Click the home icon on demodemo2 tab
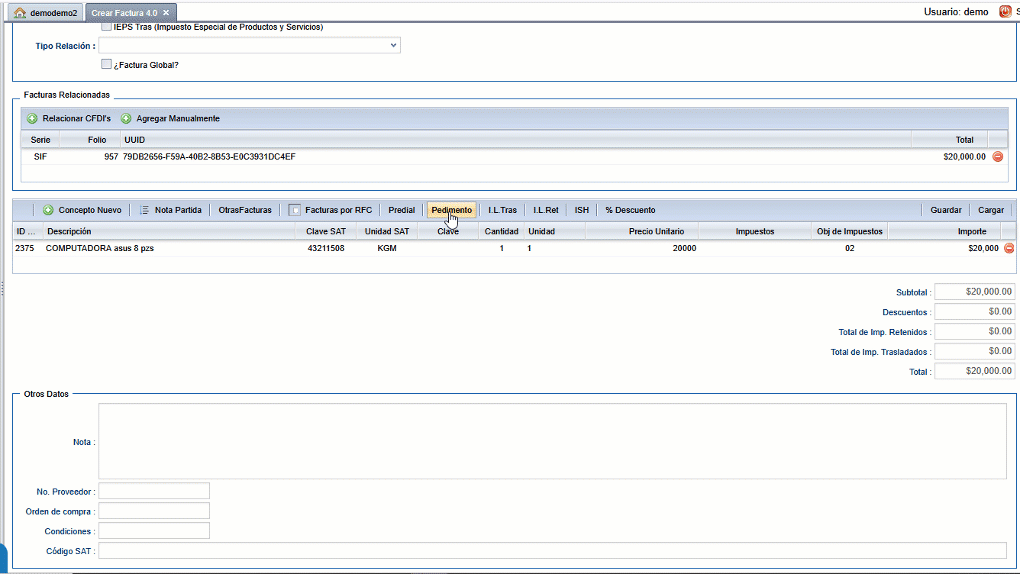The width and height of the screenshot is (1020, 574). (x=20, y=12)
